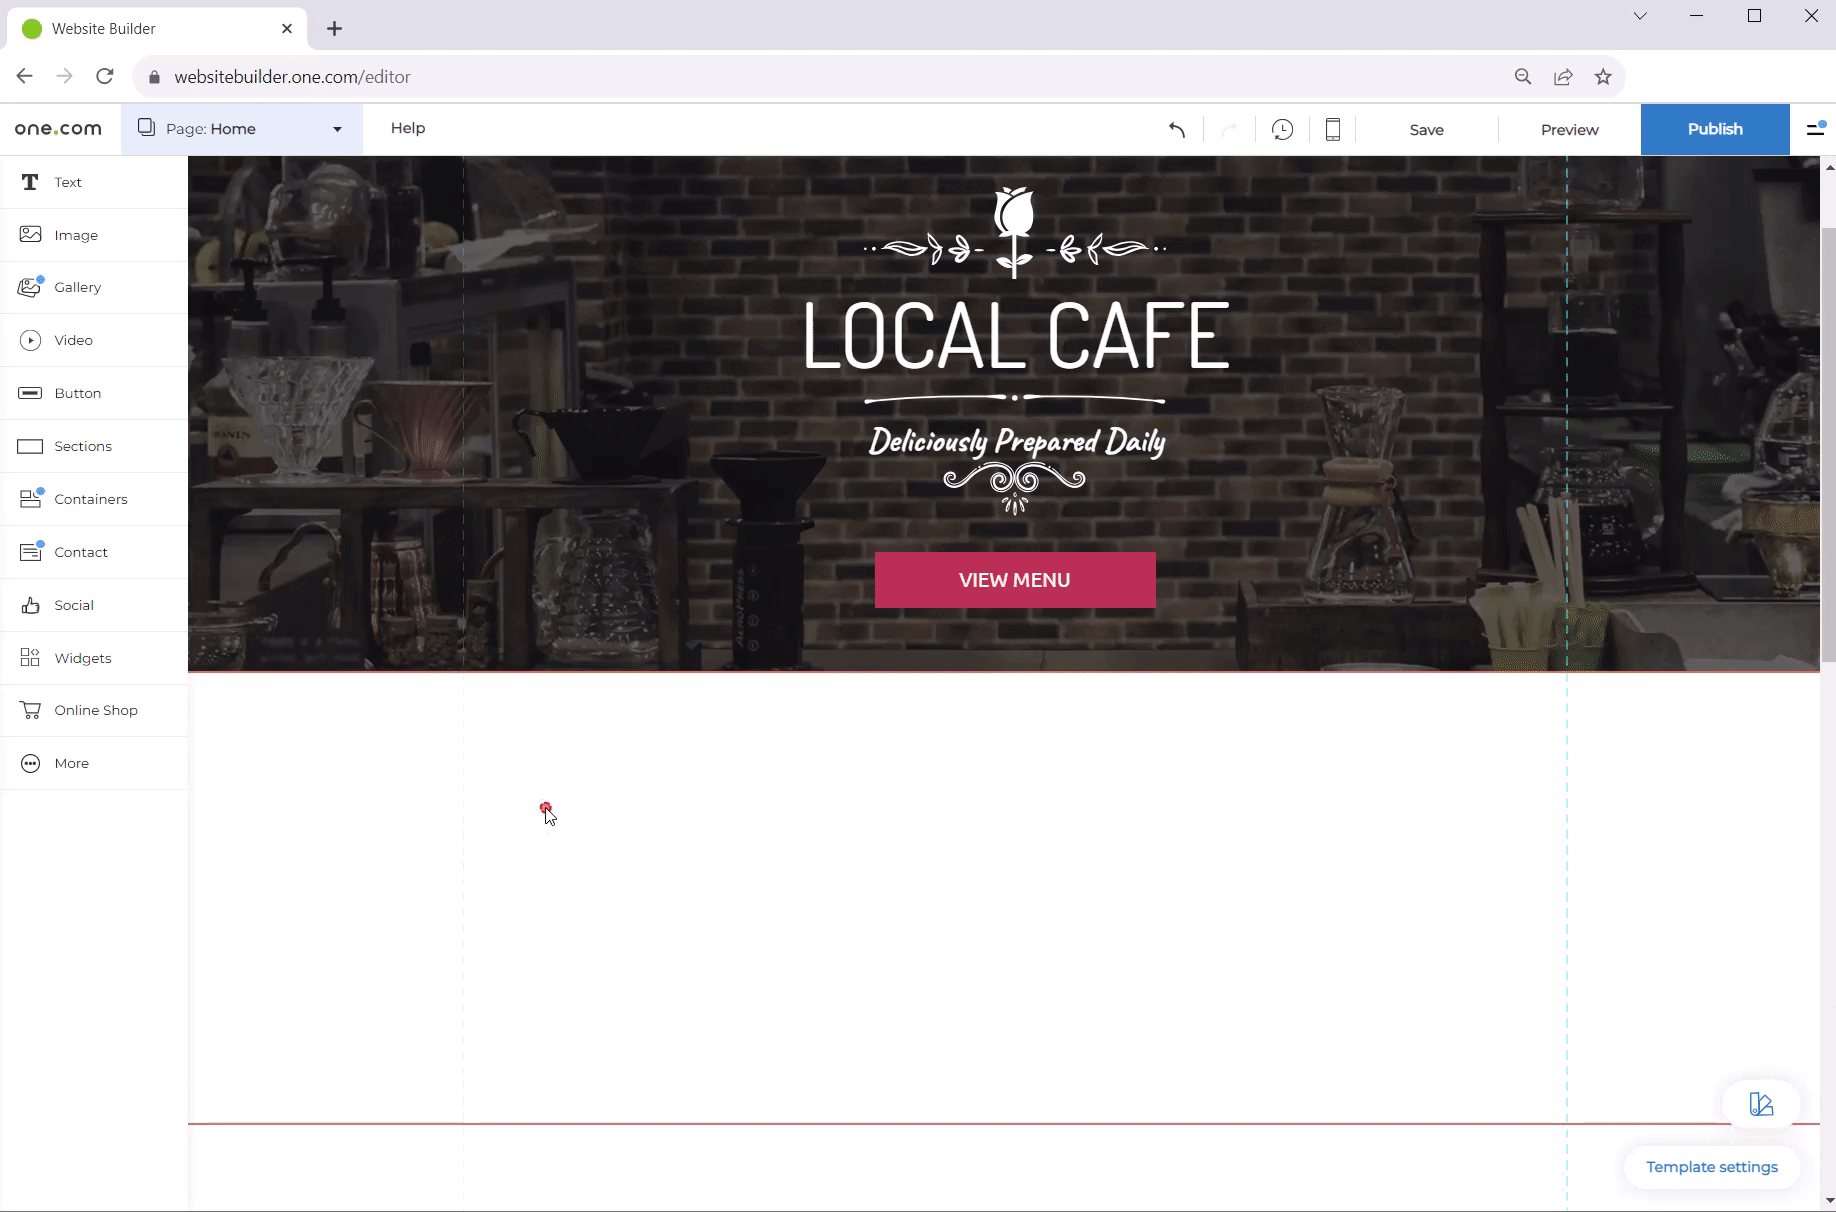Click the undo arrow icon
Viewport: 1836px width, 1212px height.
[1177, 130]
